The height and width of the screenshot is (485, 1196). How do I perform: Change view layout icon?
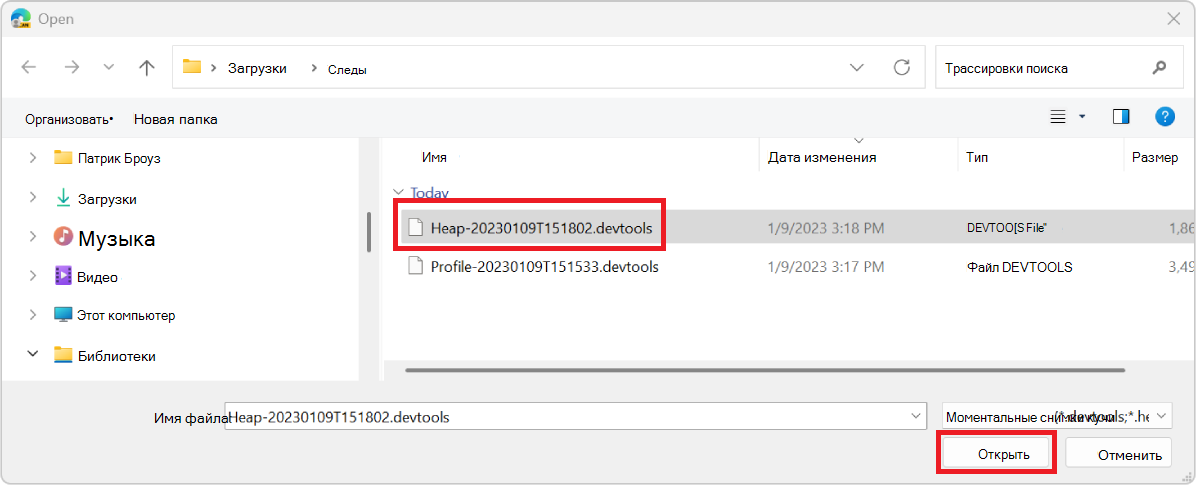(1058, 117)
